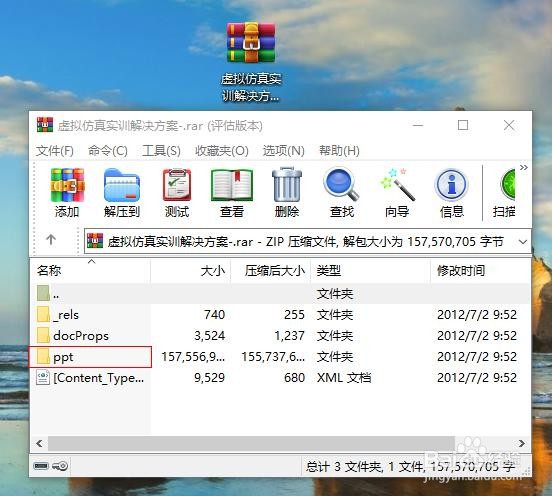Click packed size value 1,237

click(289, 335)
